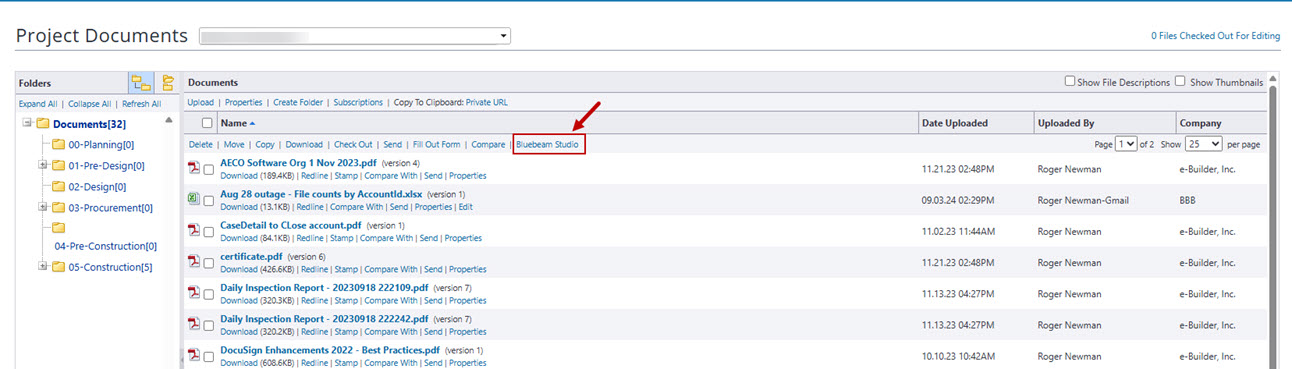Click PDF icon for AECO Software Org file
Image resolution: width=1292 pixels, height=369 pixels.
[194, 168]
